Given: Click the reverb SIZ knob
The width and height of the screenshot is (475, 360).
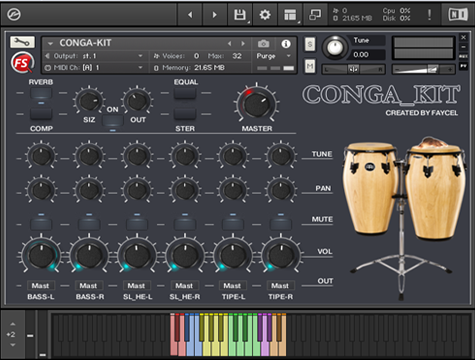Looking at the screenshot, I should click(x=89, y=101).
